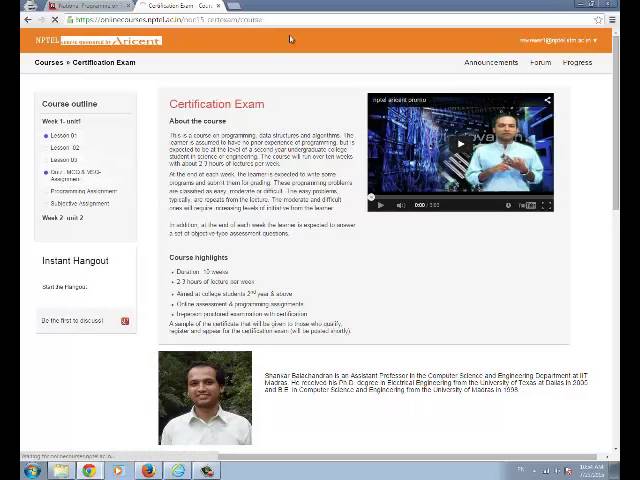Open the Chrome menu icon
Image resolution: width=640 pixels, height=480 pixels.
[x=611, y=20]
